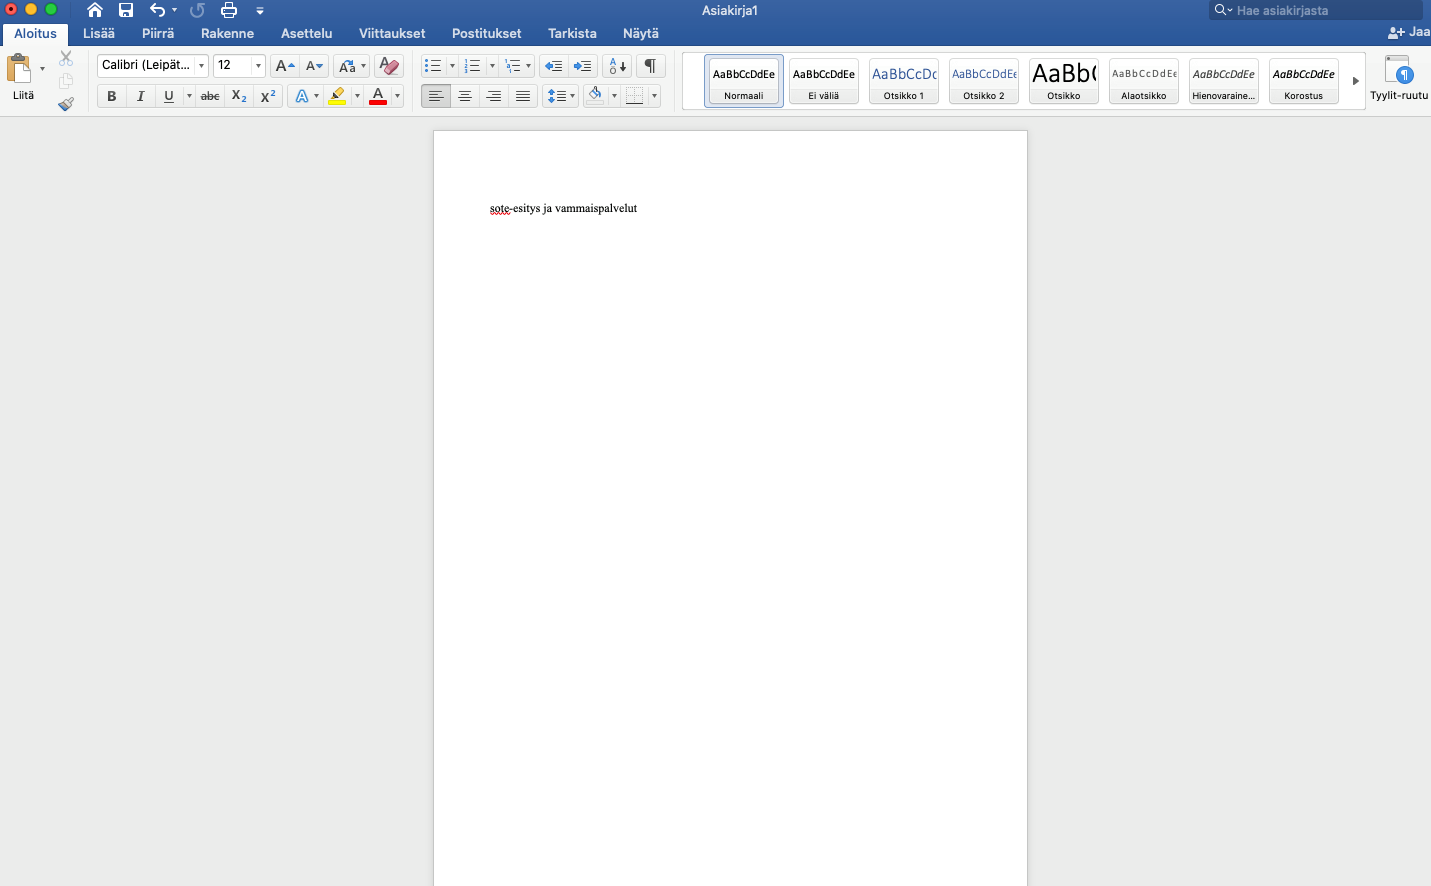Cut selection with the scissors icon
This screenshot has height=886, width=1431.
pyautogui.click(x=66, y=58)
